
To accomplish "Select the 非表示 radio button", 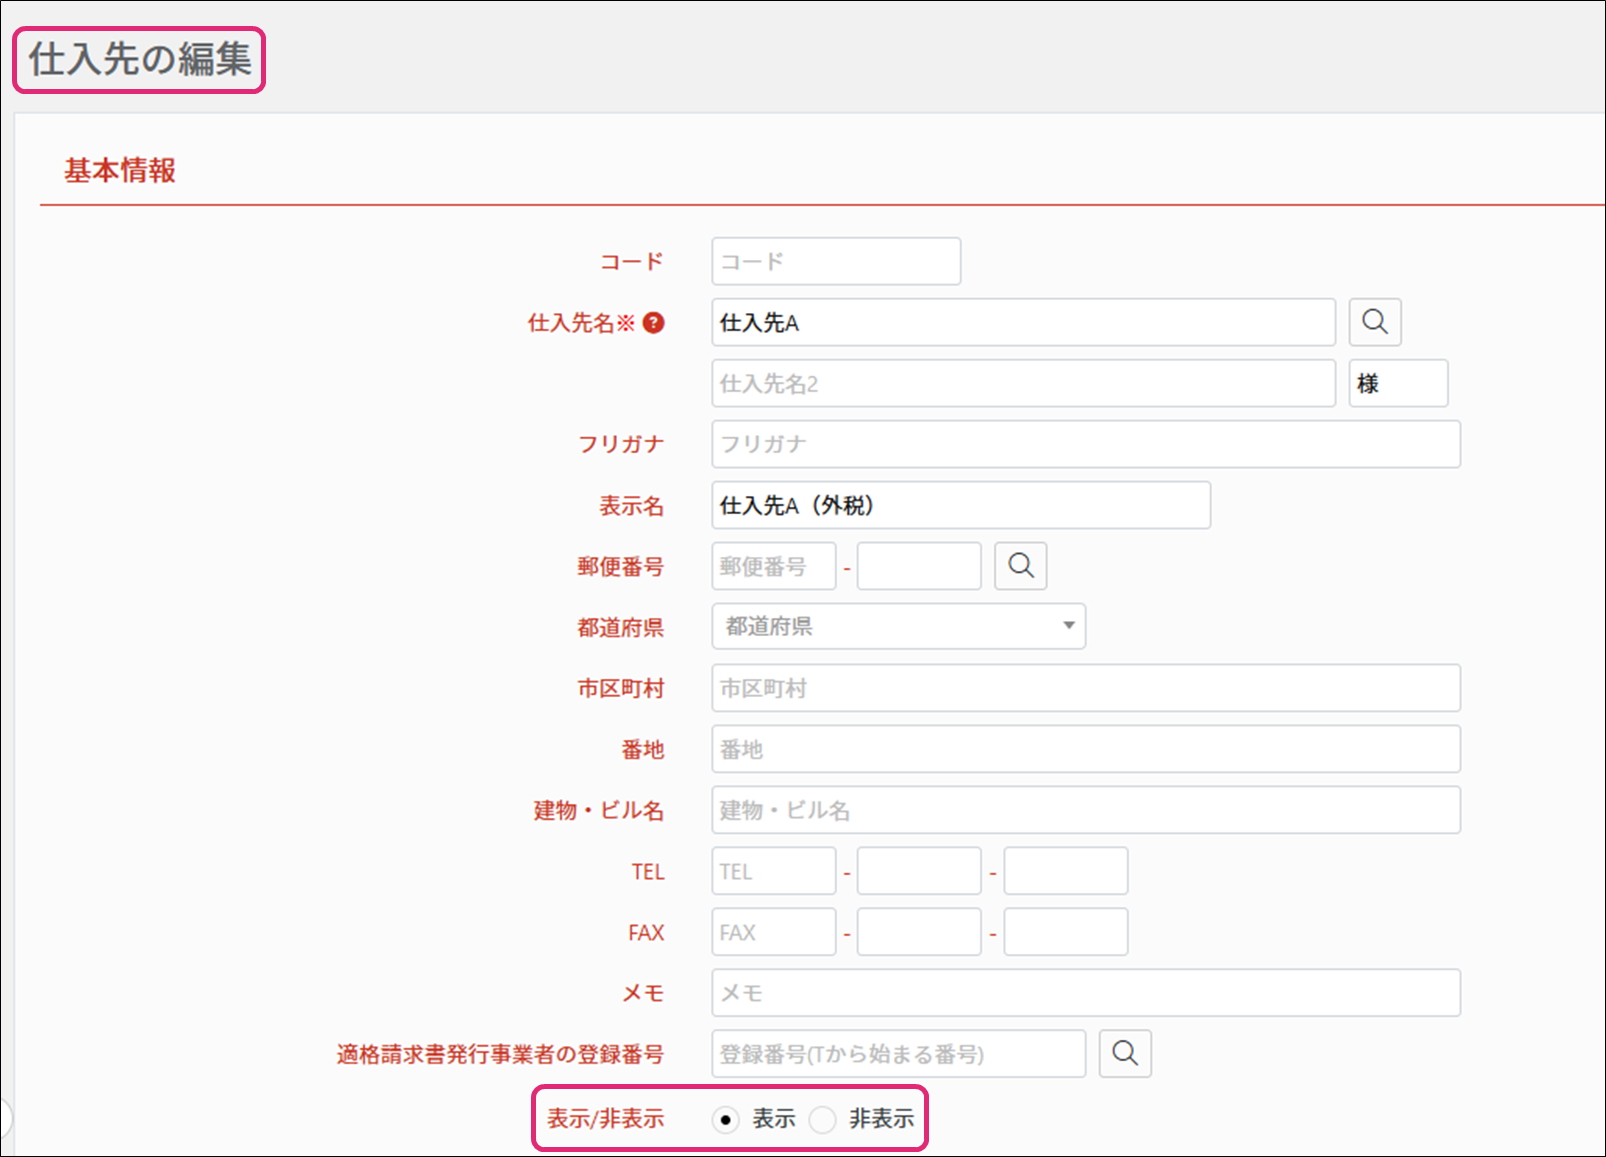I will tap(823, 1120).
